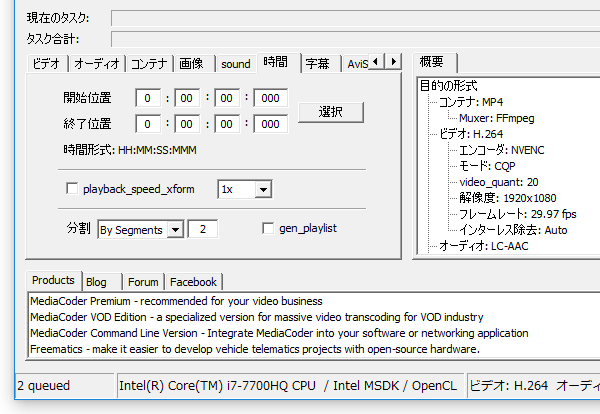
Task: Click the 終了位置 milliseconds field
Action: pos(271,124)
